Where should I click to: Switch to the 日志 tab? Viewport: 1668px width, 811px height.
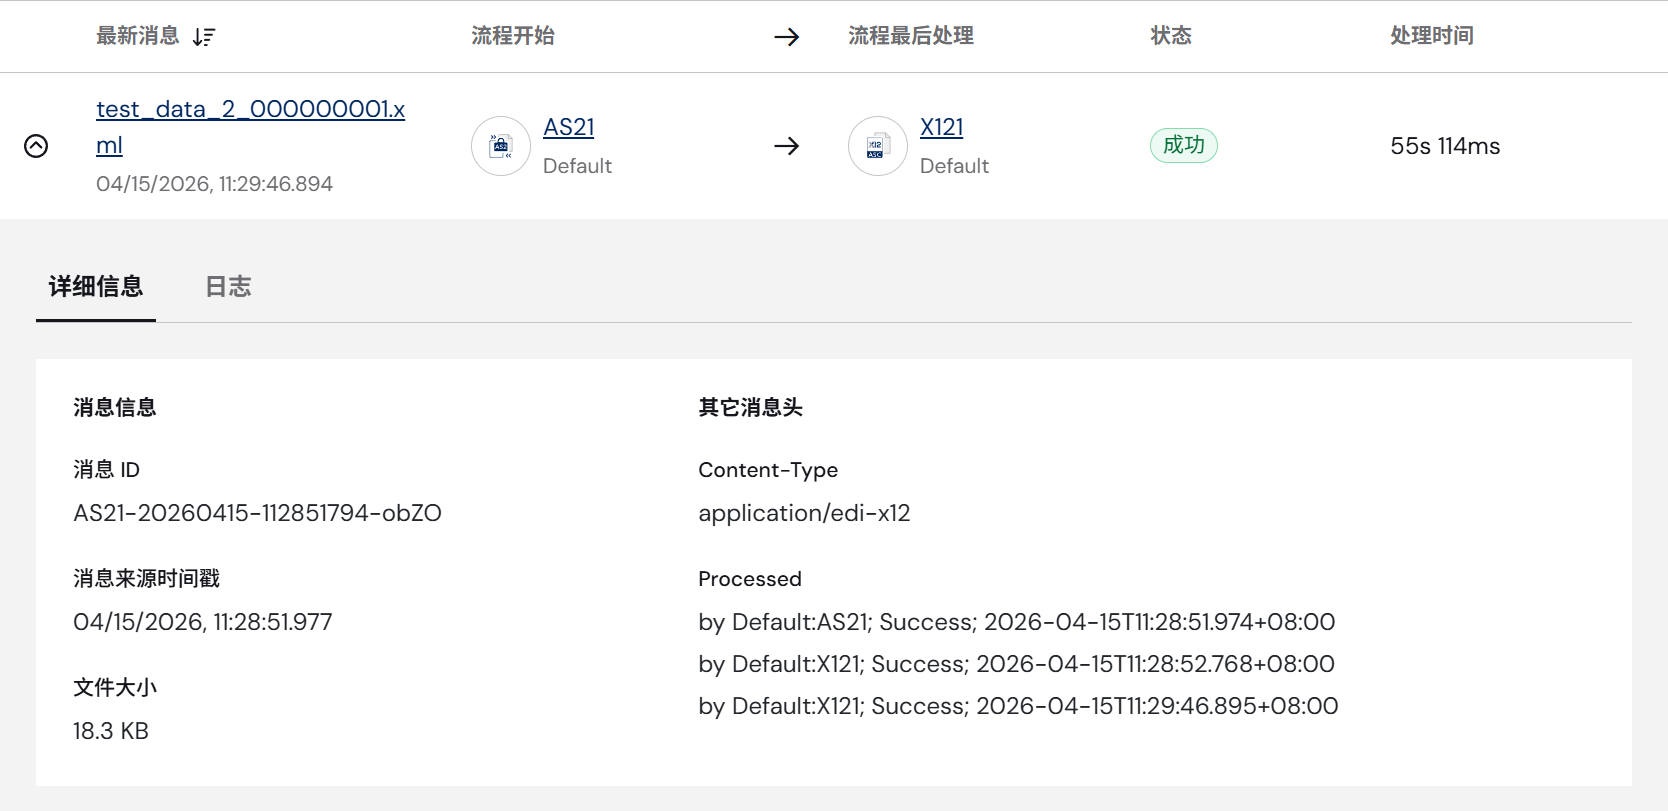point(228,287)
